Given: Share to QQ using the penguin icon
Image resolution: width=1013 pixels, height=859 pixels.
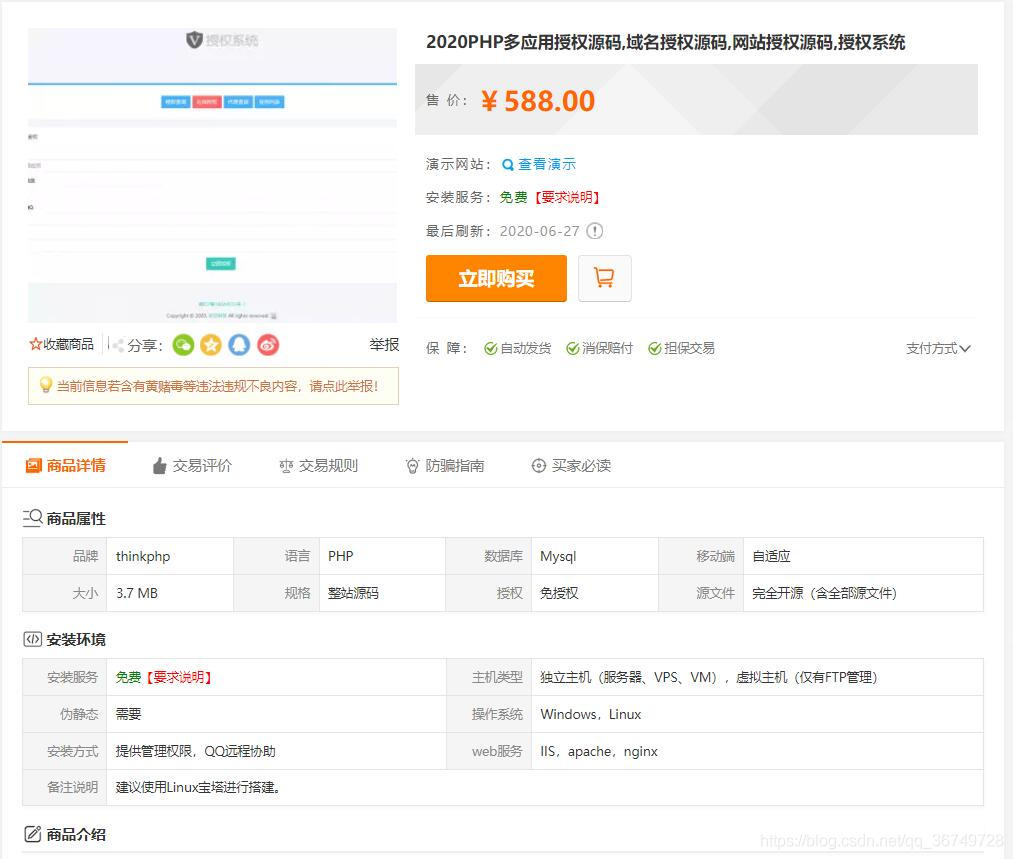Looking at the screenshot, I should click(x=239, y=345).
